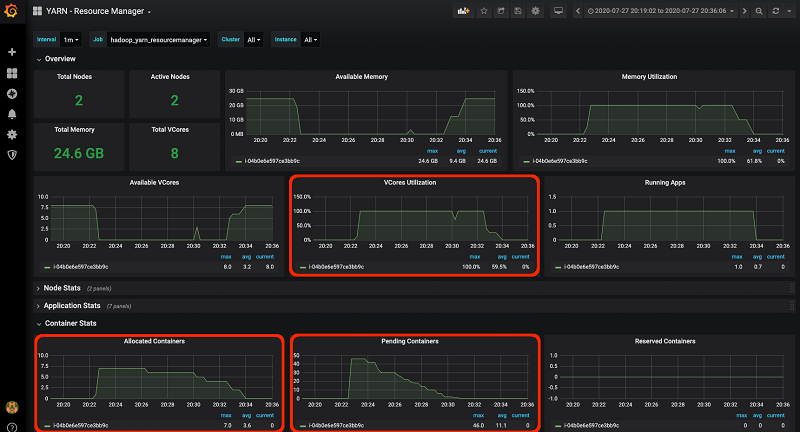
Task: Save the dashboard with floppy icon
Action: pos(518,11)
